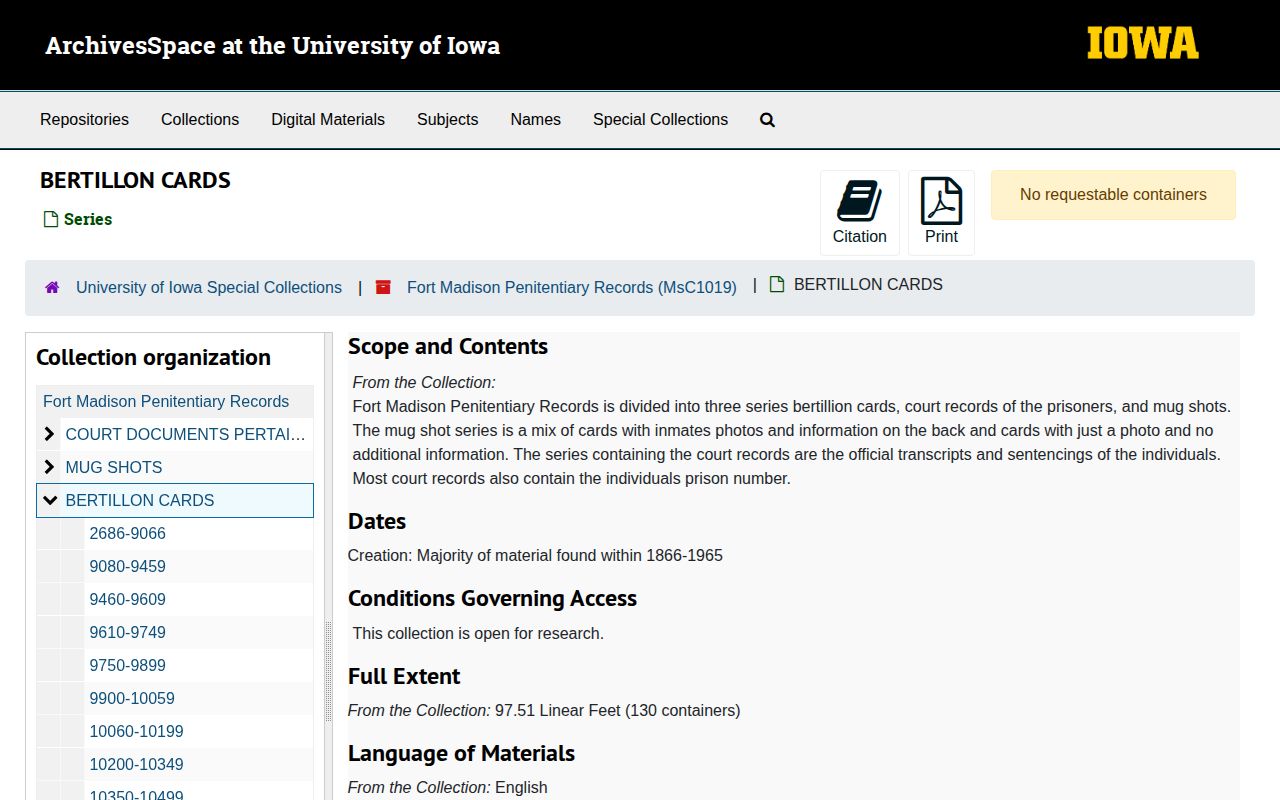Click the Series file icon under title
The image size is (1280, 800).
(51, 219)
